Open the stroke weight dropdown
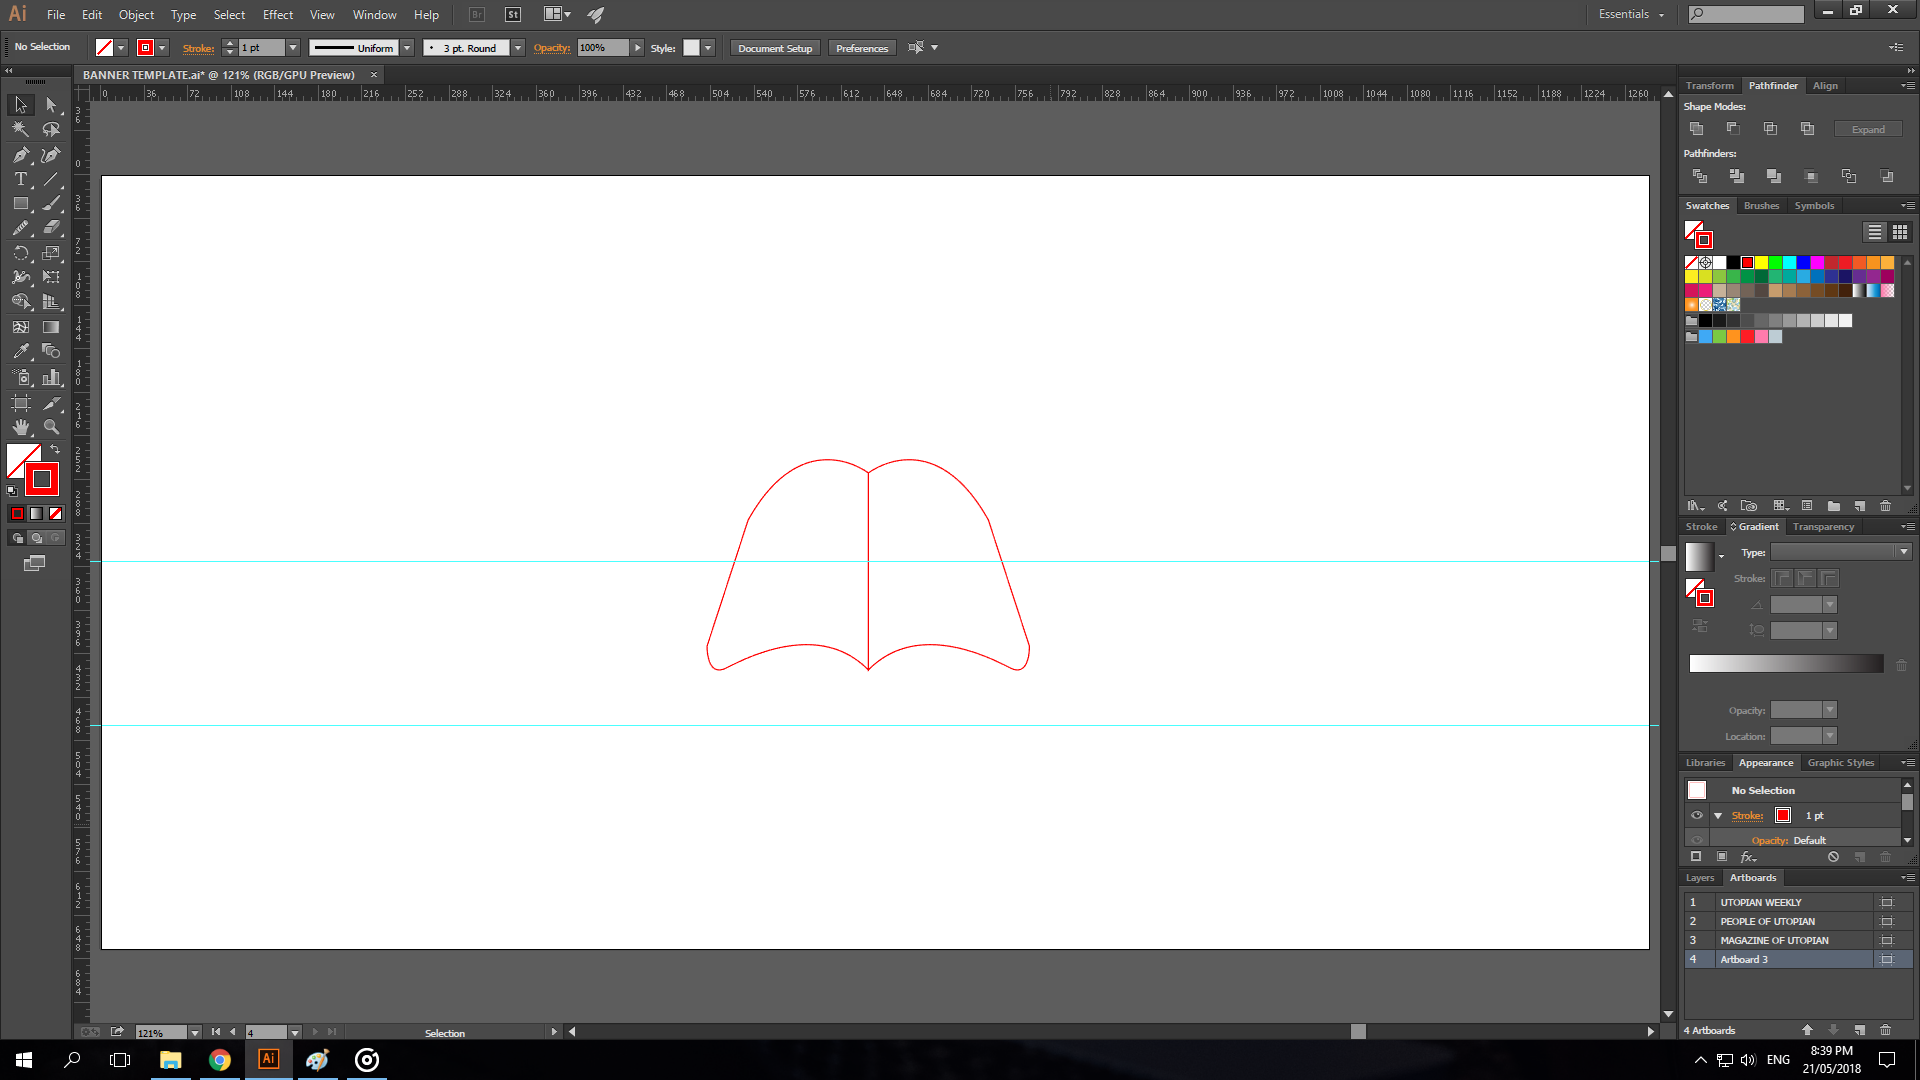 pos(293,48)
